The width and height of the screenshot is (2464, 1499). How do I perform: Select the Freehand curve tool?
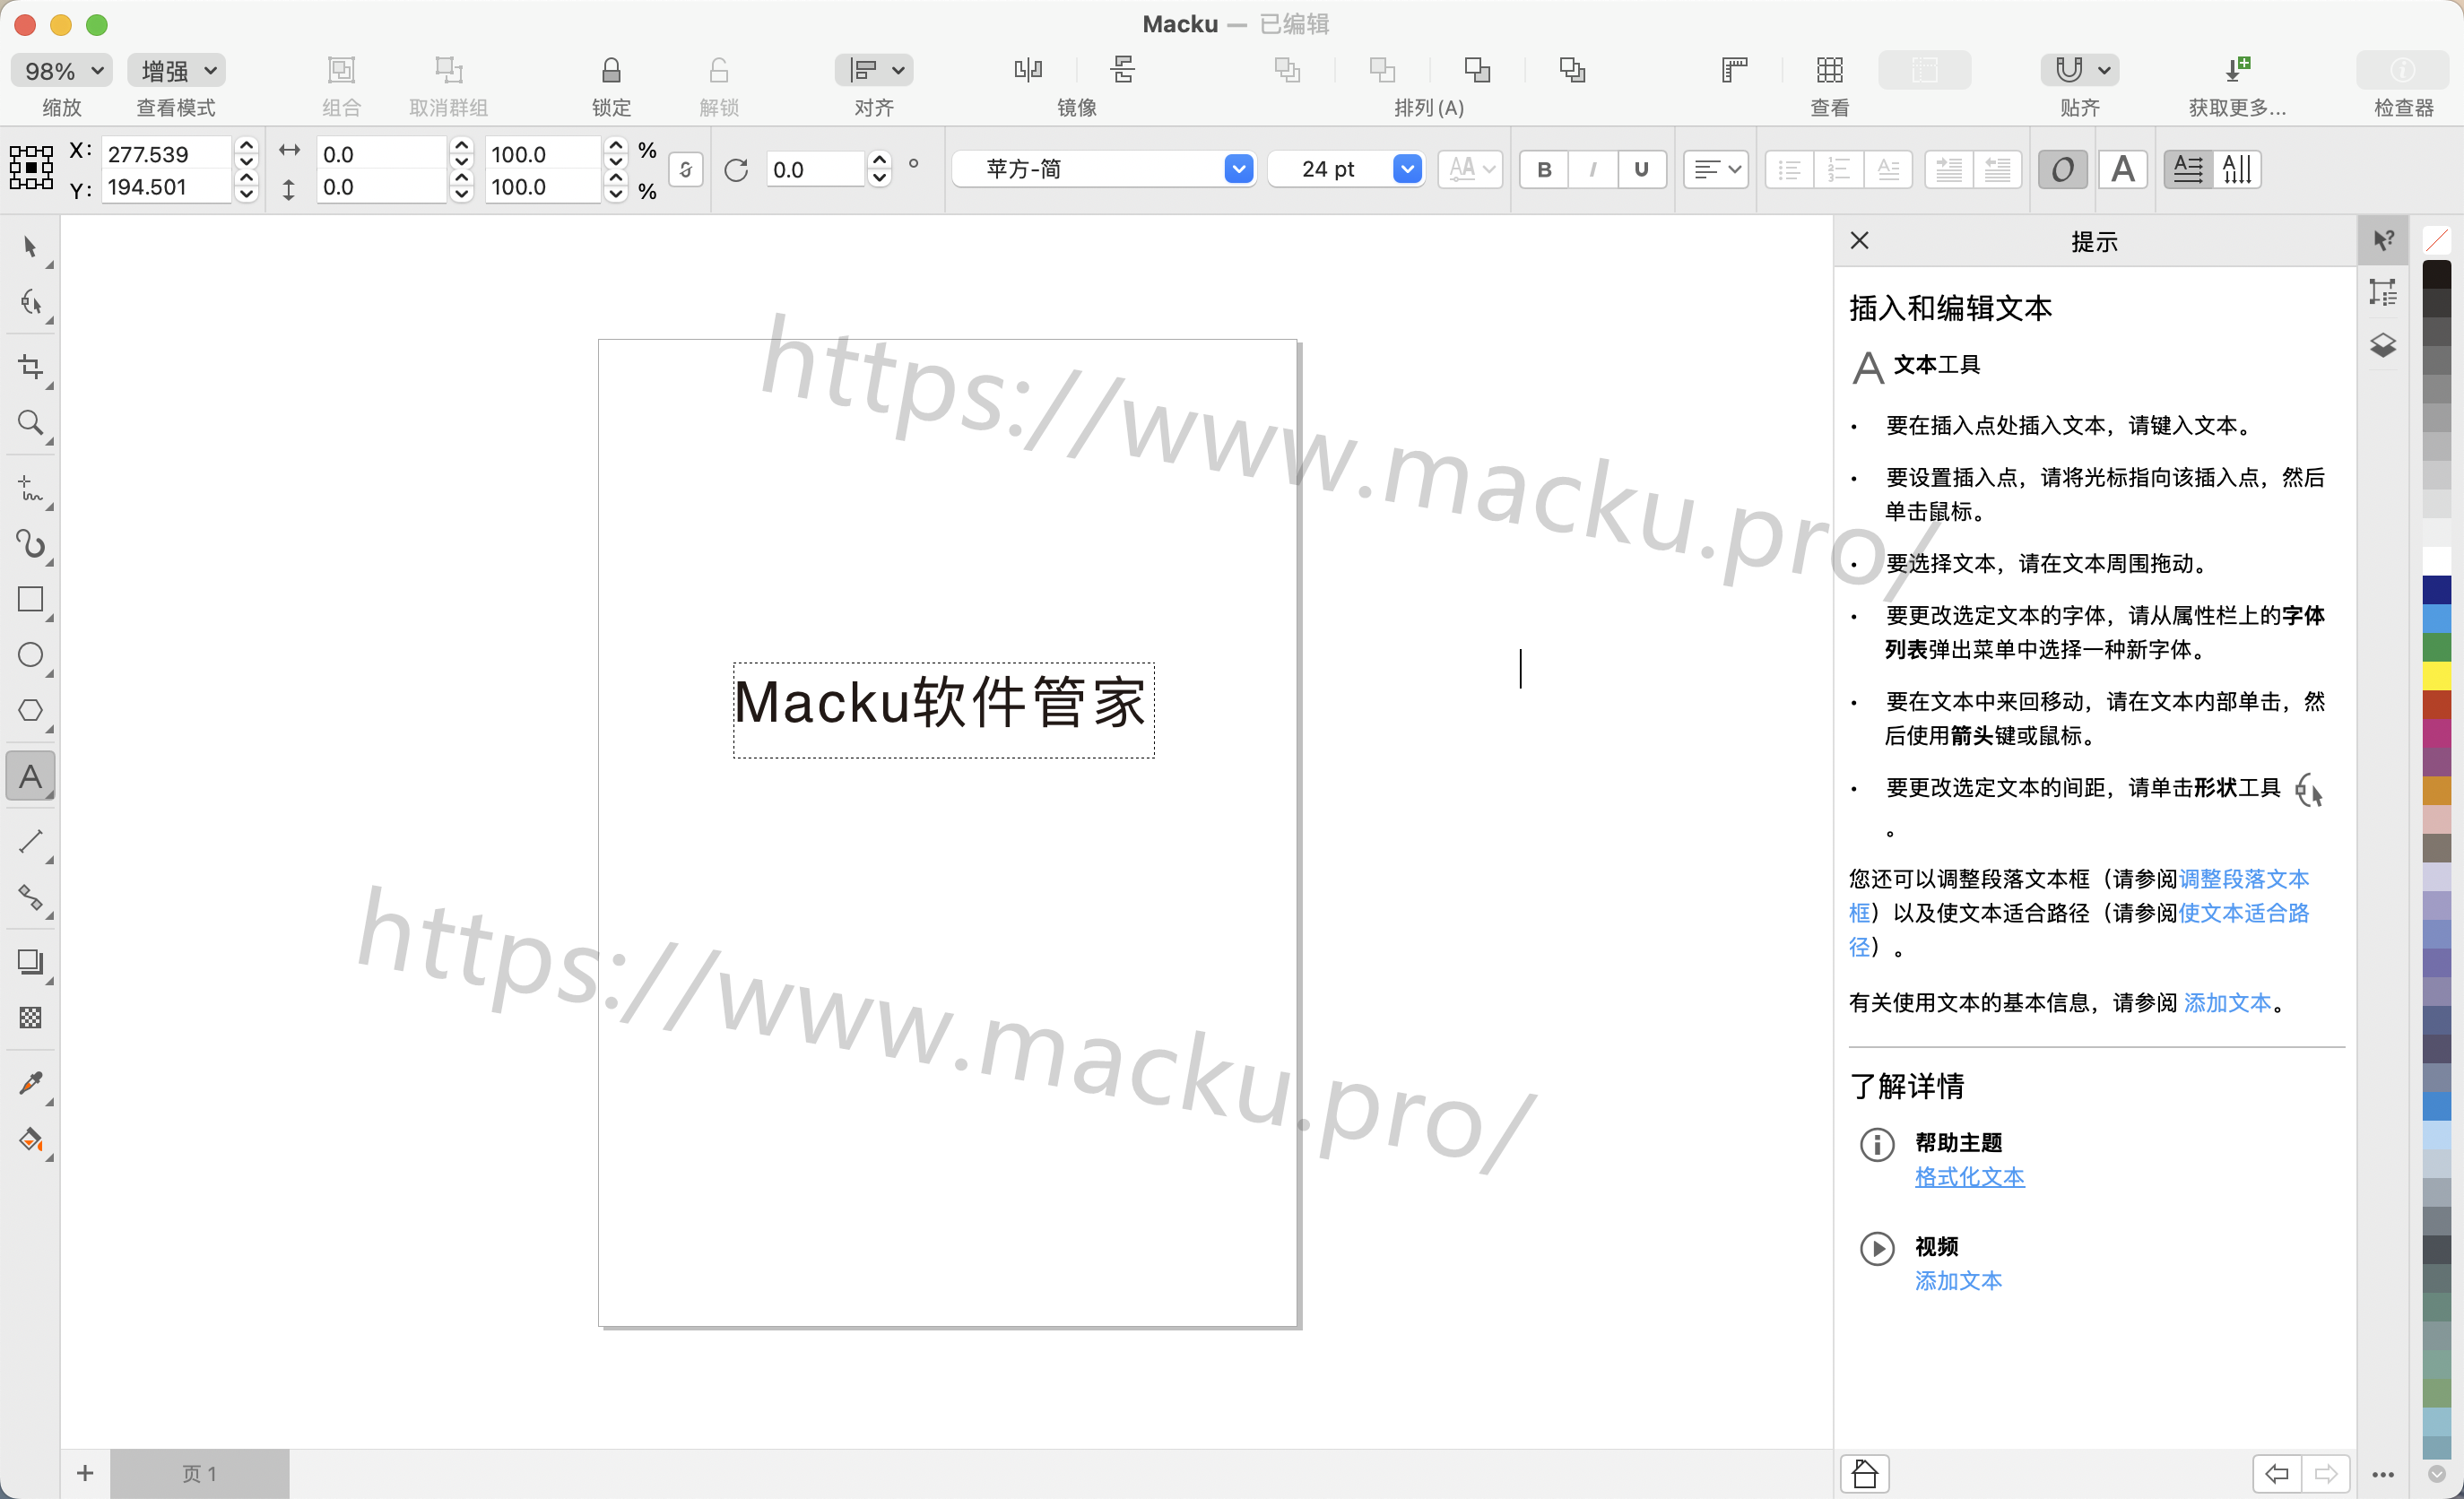[x=30, y=488]
